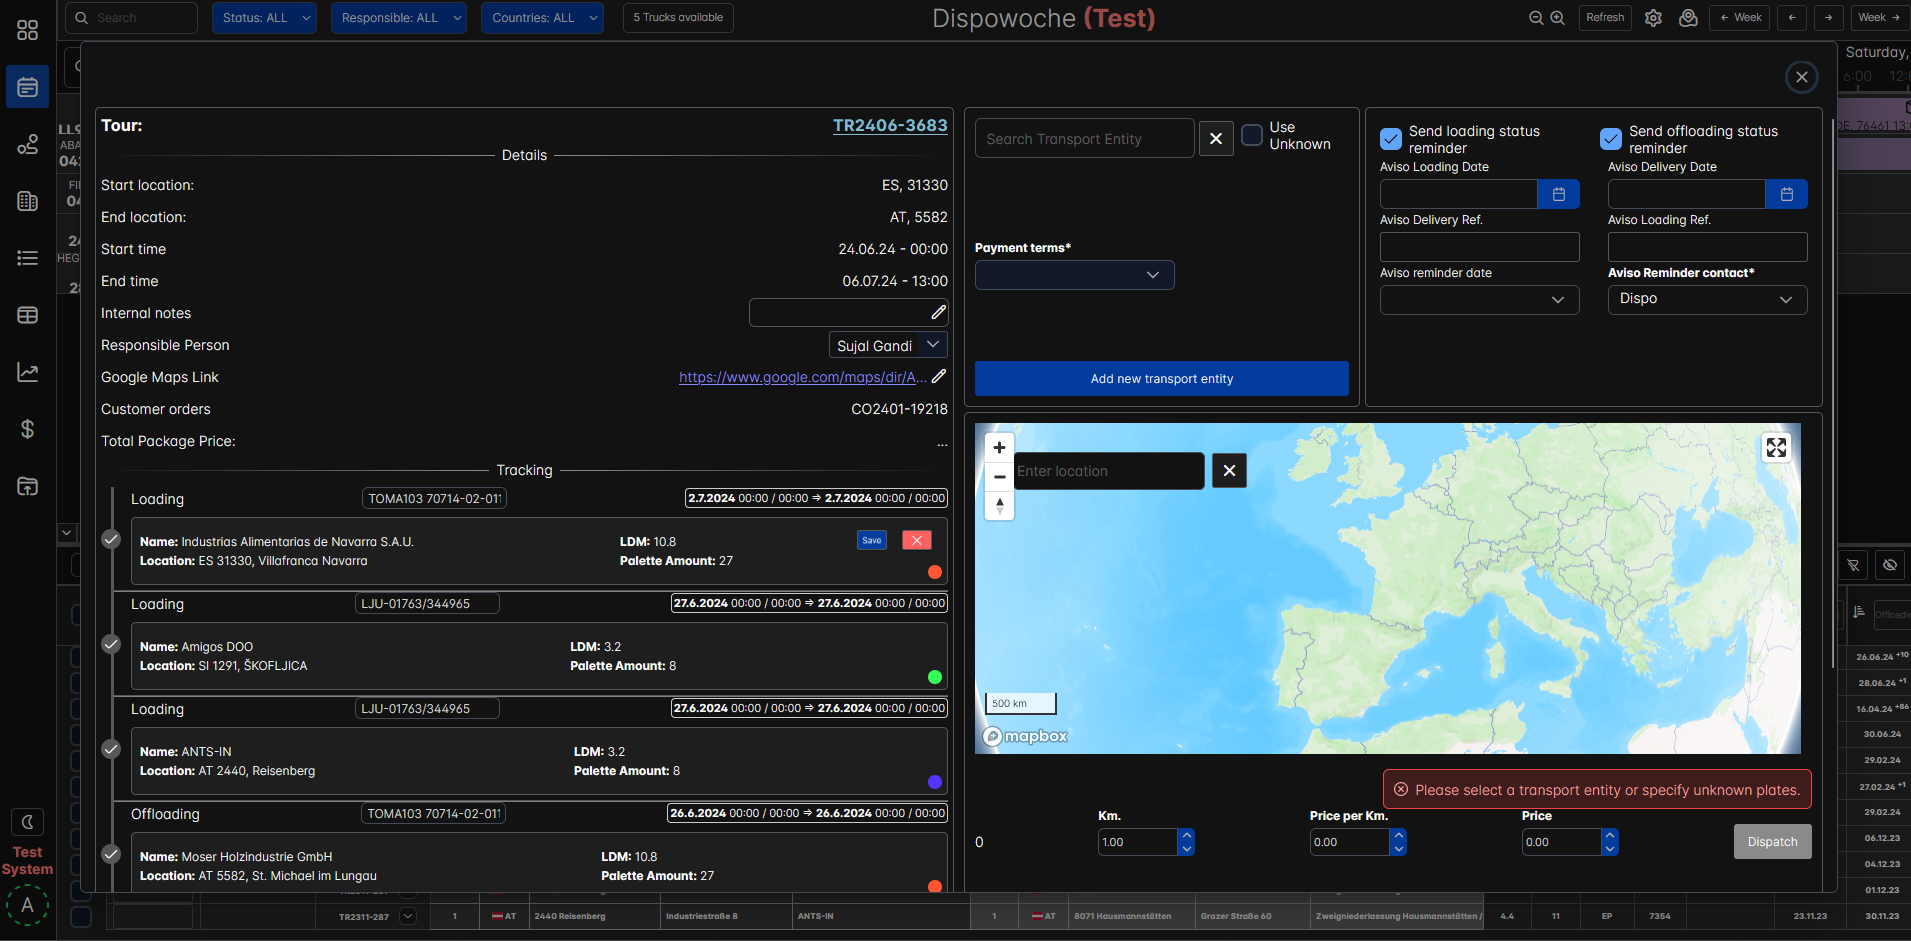Clear the transport entity search
This screenshot has height=941, width=1911.
[1215, 138]
